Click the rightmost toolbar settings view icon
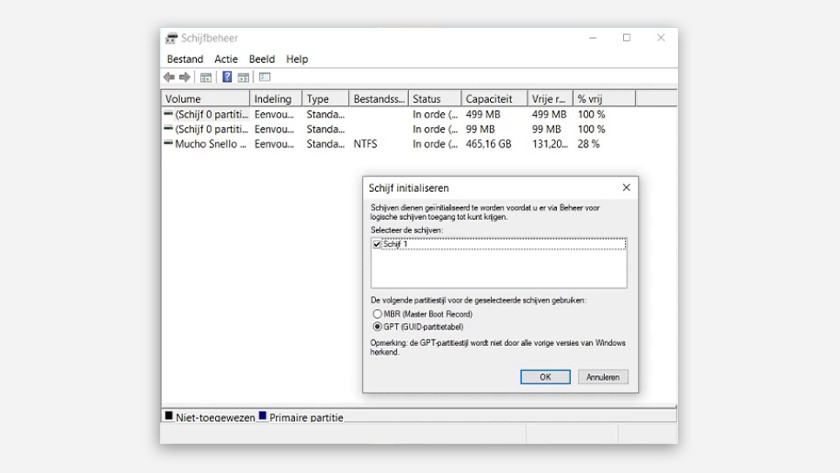 click(x=265, y=77)
